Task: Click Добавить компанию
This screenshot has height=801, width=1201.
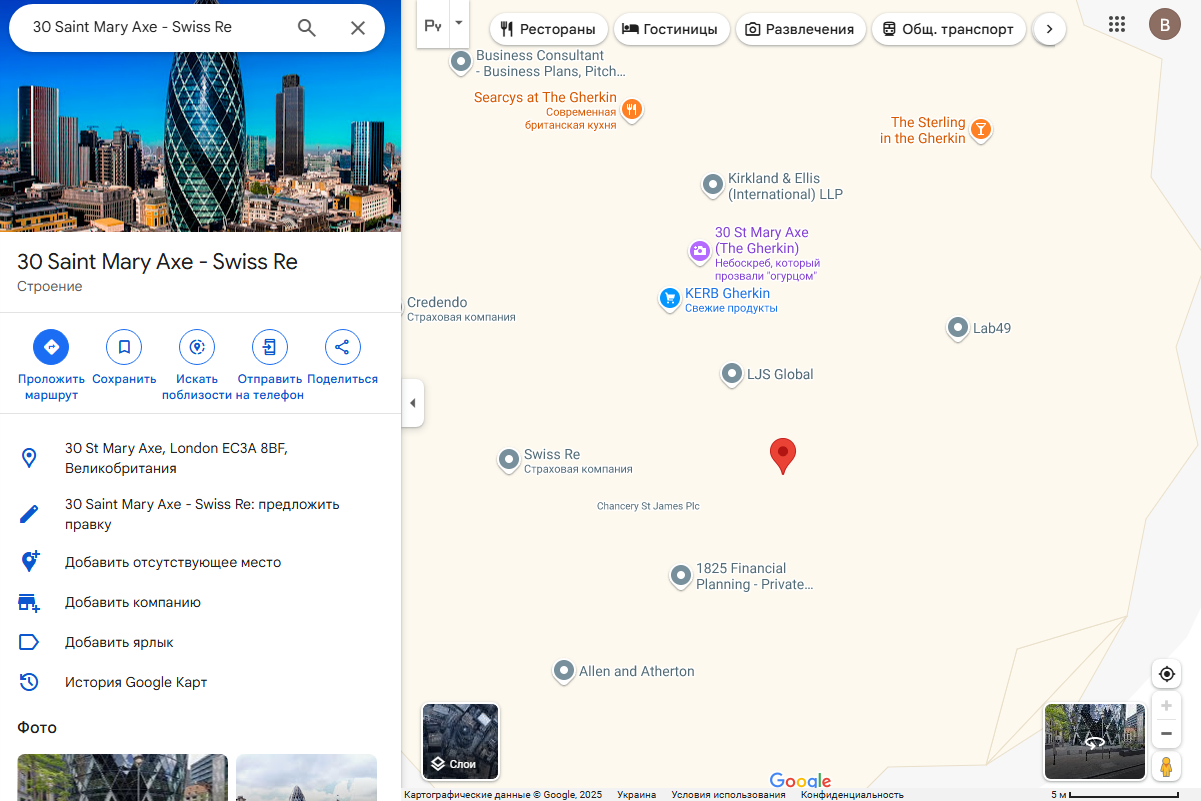Action: 200,602
